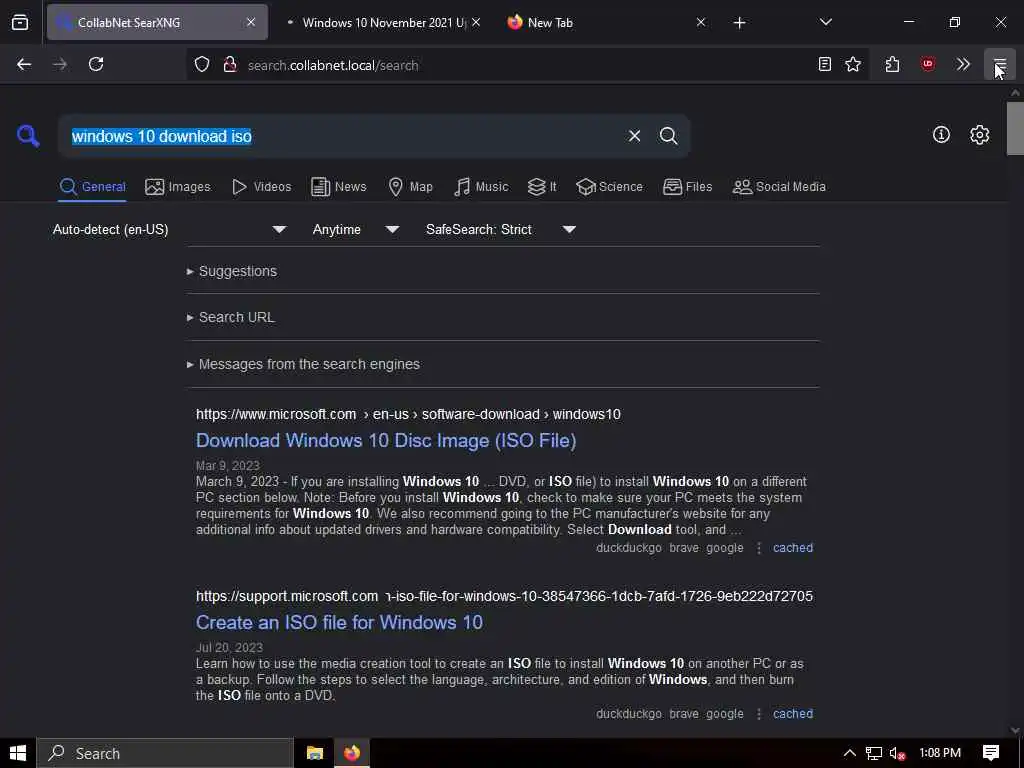Bookmark this page with the star icon
This screenshot has width=1024, height=768.
coord(853,65)
